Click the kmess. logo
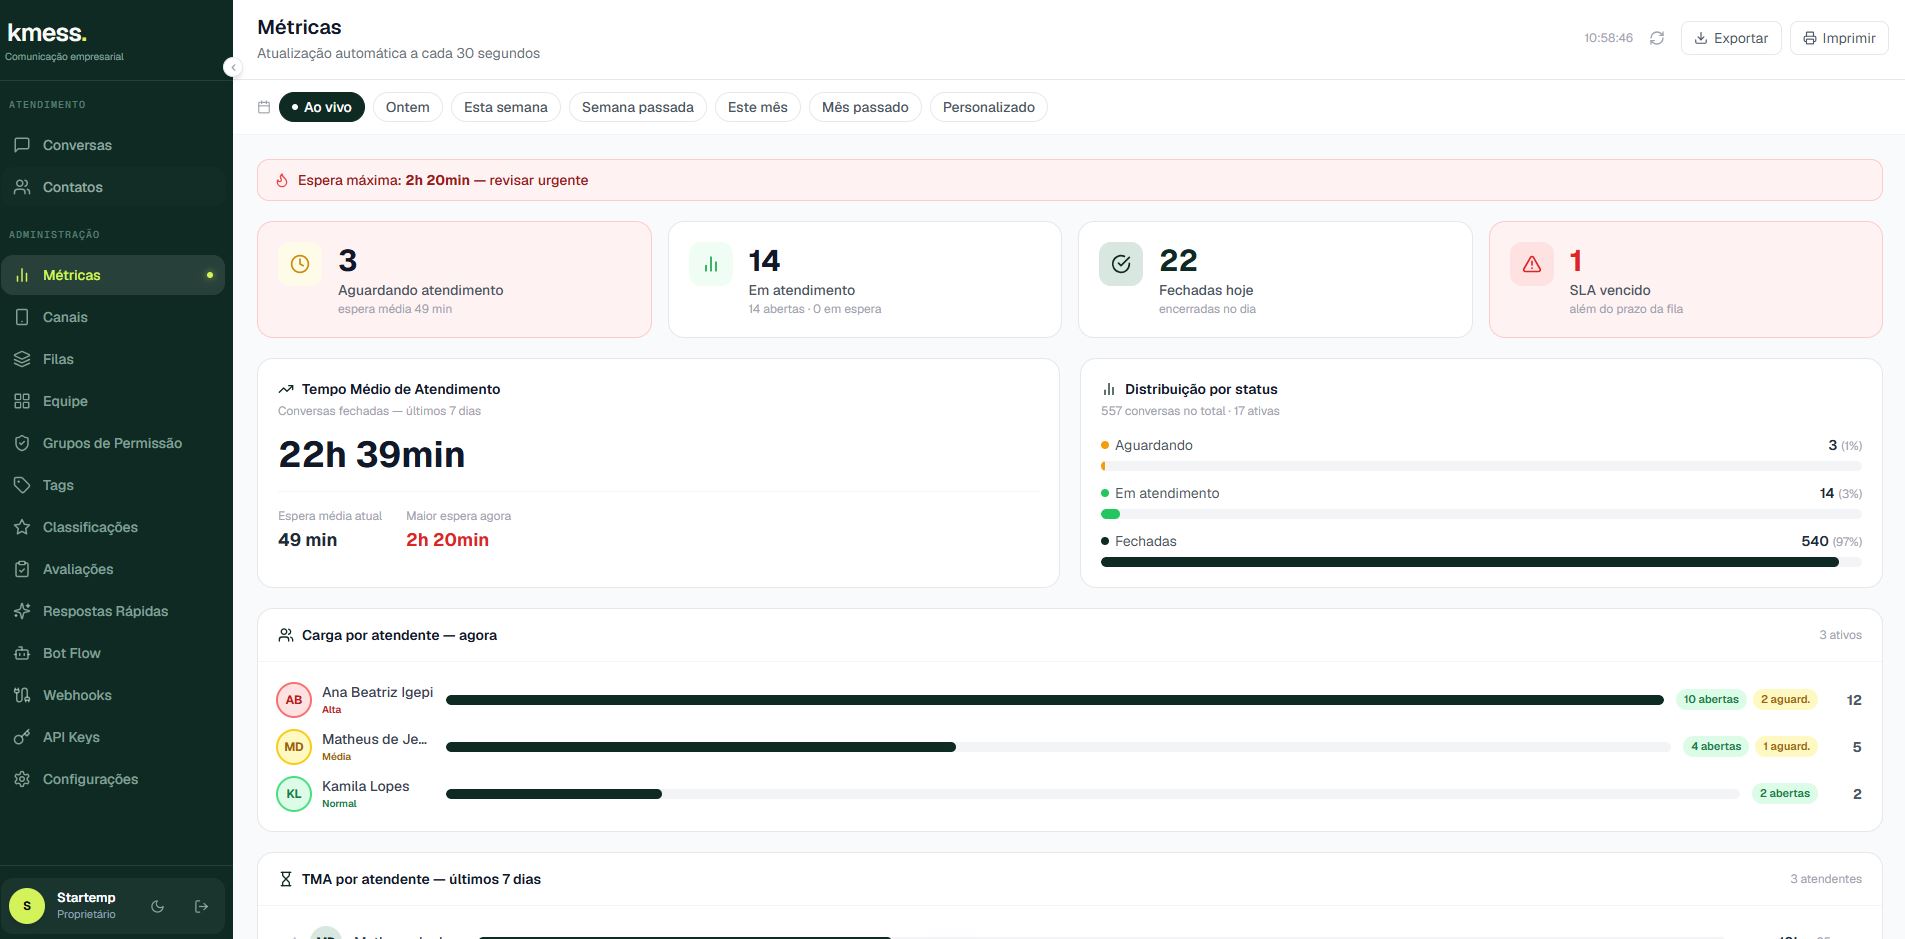 point(47,33)
